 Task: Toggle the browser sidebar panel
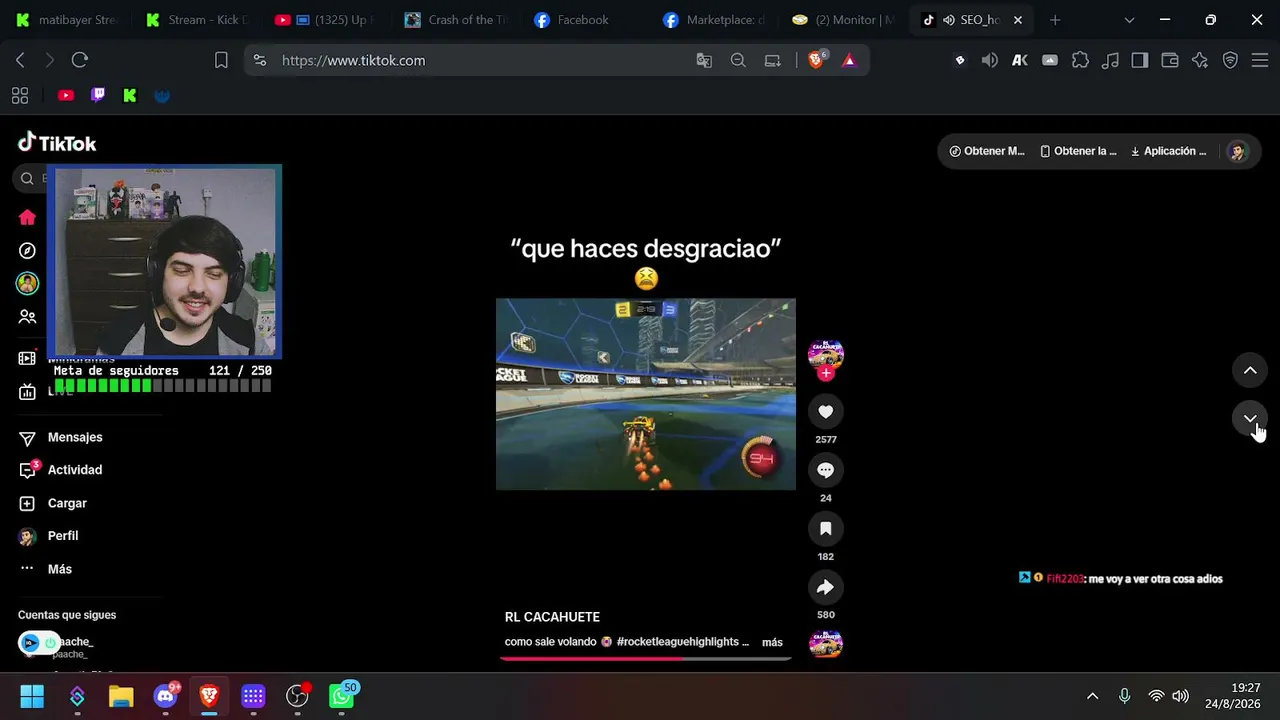pyautogui.click(x=1140, y=60)
